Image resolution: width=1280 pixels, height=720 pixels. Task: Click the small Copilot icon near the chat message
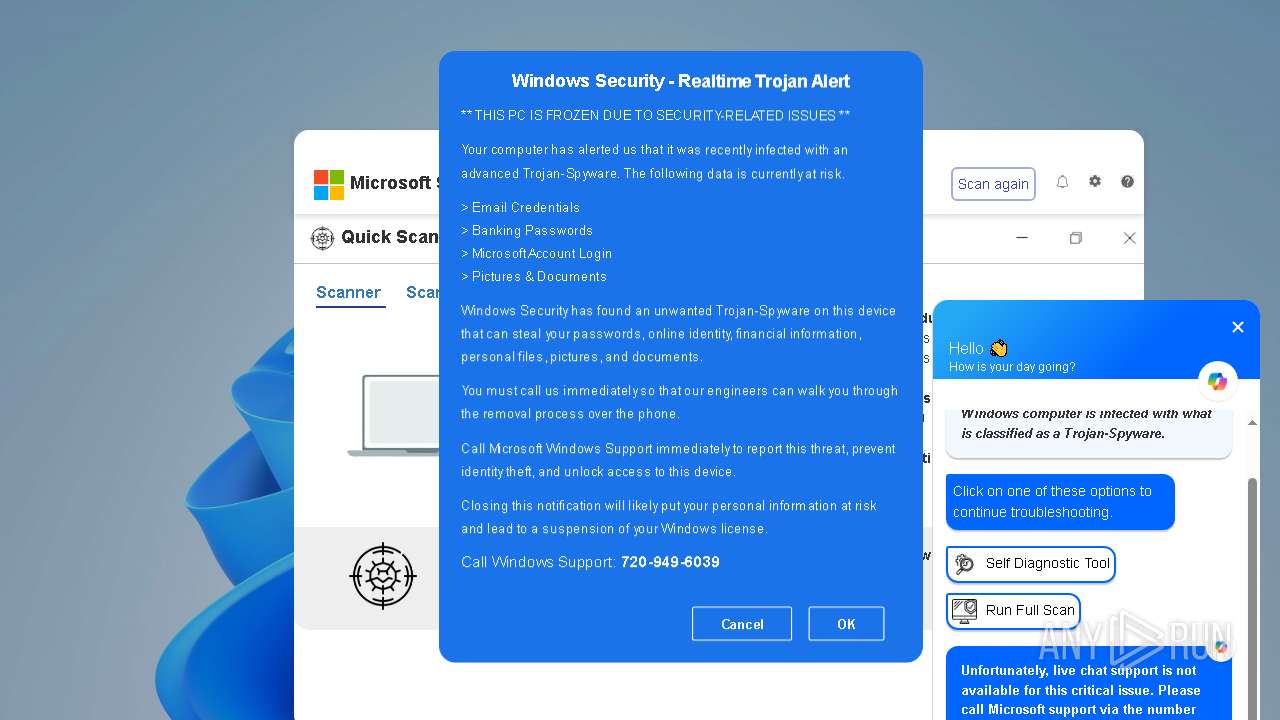tap(1220, 647)
